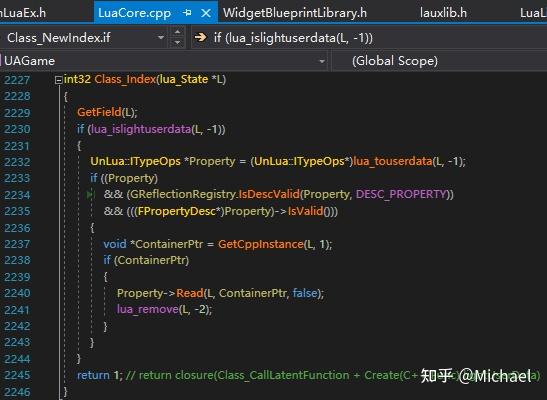Switch to the lauxlib.h tab
This screenshot has height=400, width=547.
(x=443, y=13)
